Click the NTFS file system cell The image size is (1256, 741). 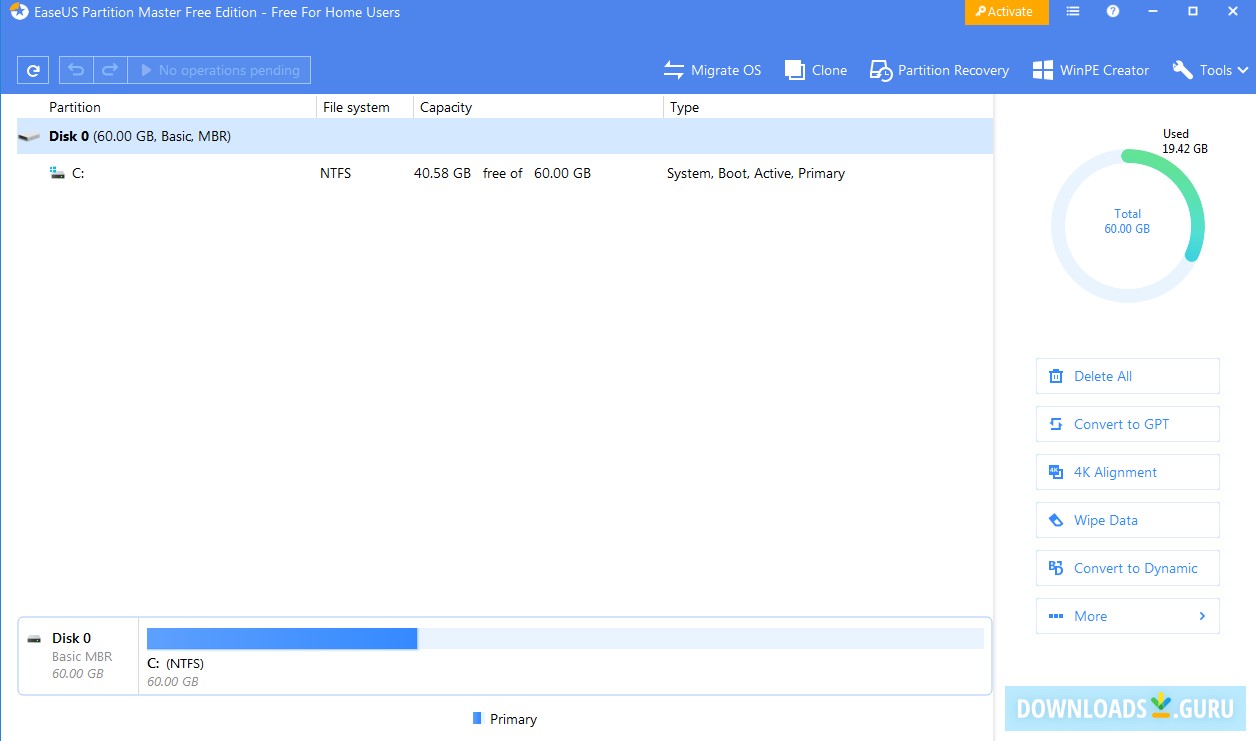coord(335,173)
